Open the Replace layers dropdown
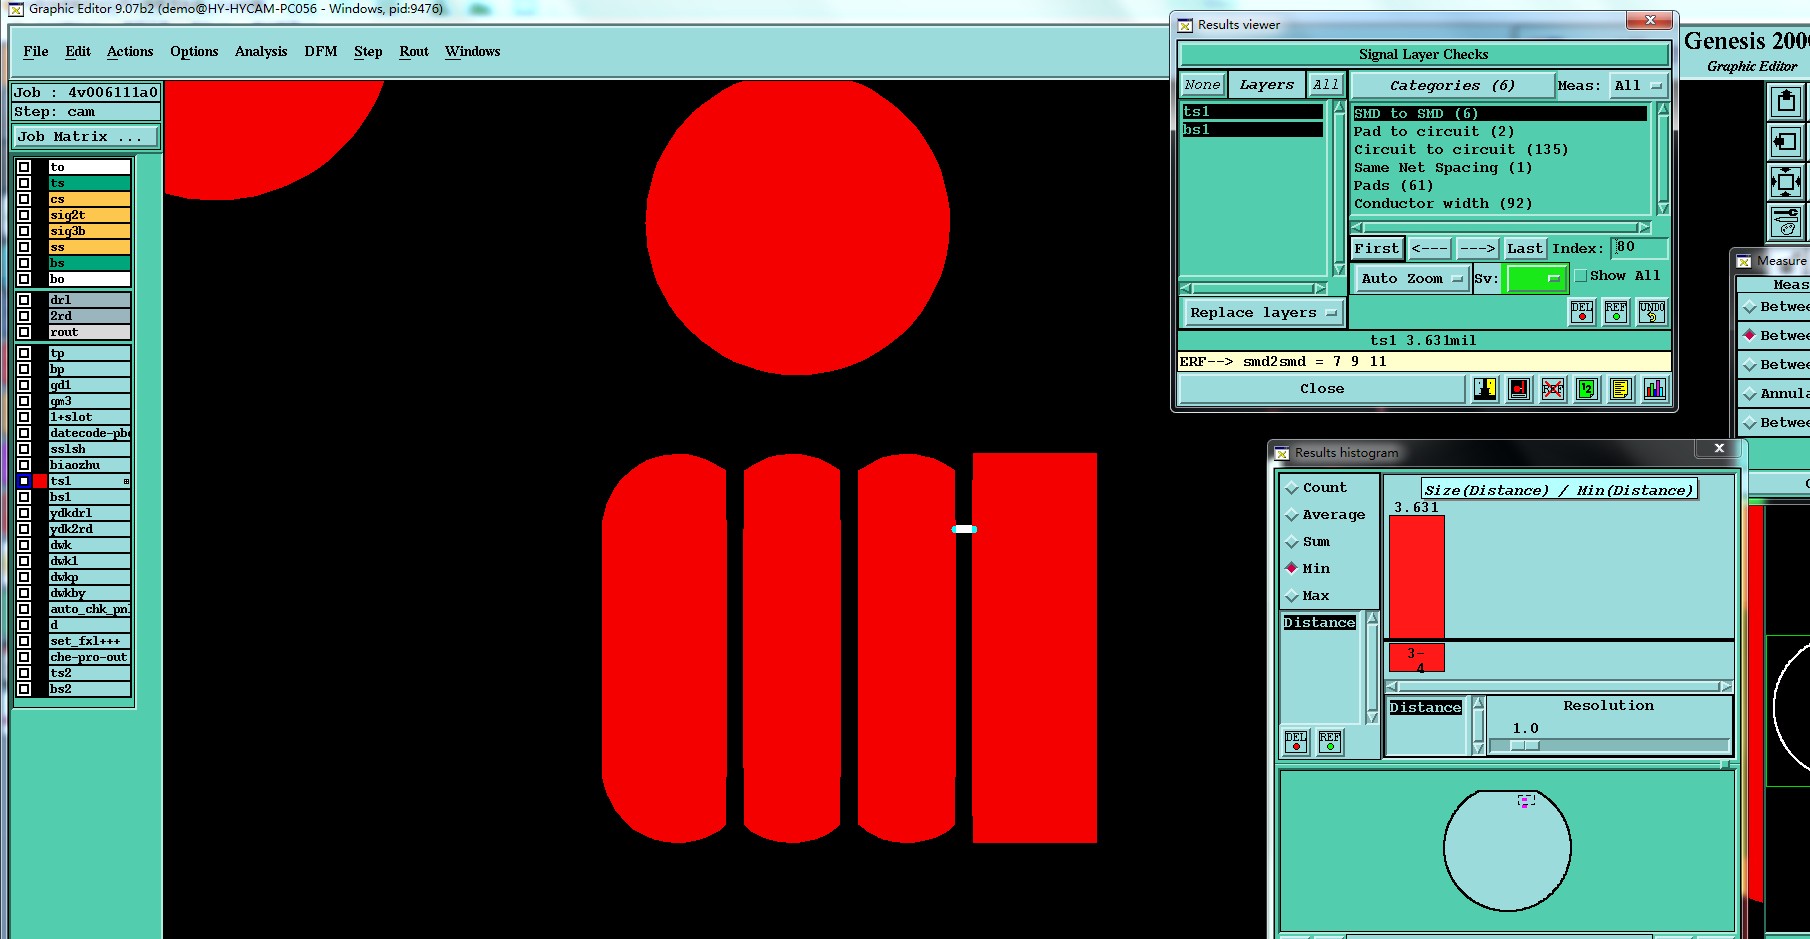This screenshot has height=939, width=1810. (1262, 313)
